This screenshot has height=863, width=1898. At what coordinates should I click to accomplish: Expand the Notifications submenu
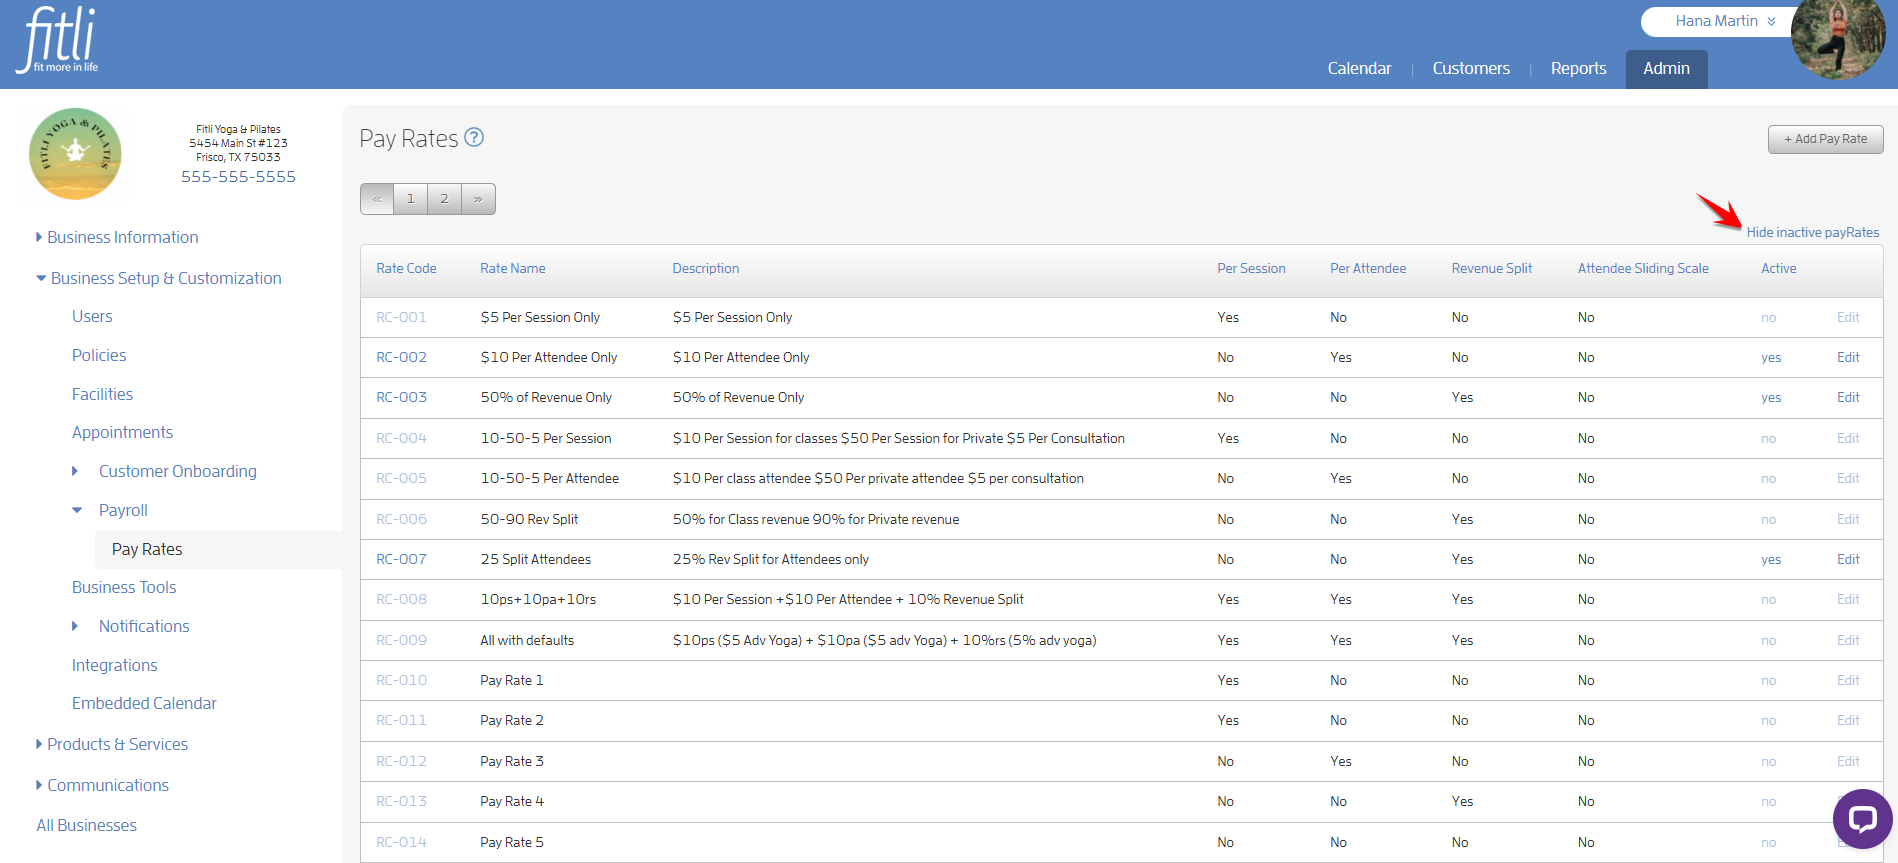click(x=131, y=626)
